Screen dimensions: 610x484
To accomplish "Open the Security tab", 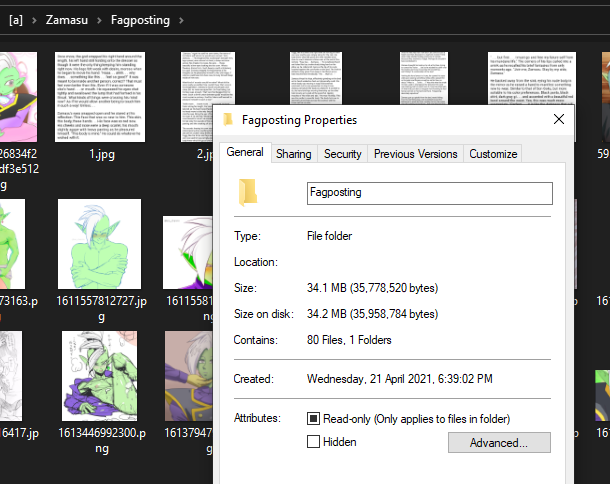I will (342, 154).
